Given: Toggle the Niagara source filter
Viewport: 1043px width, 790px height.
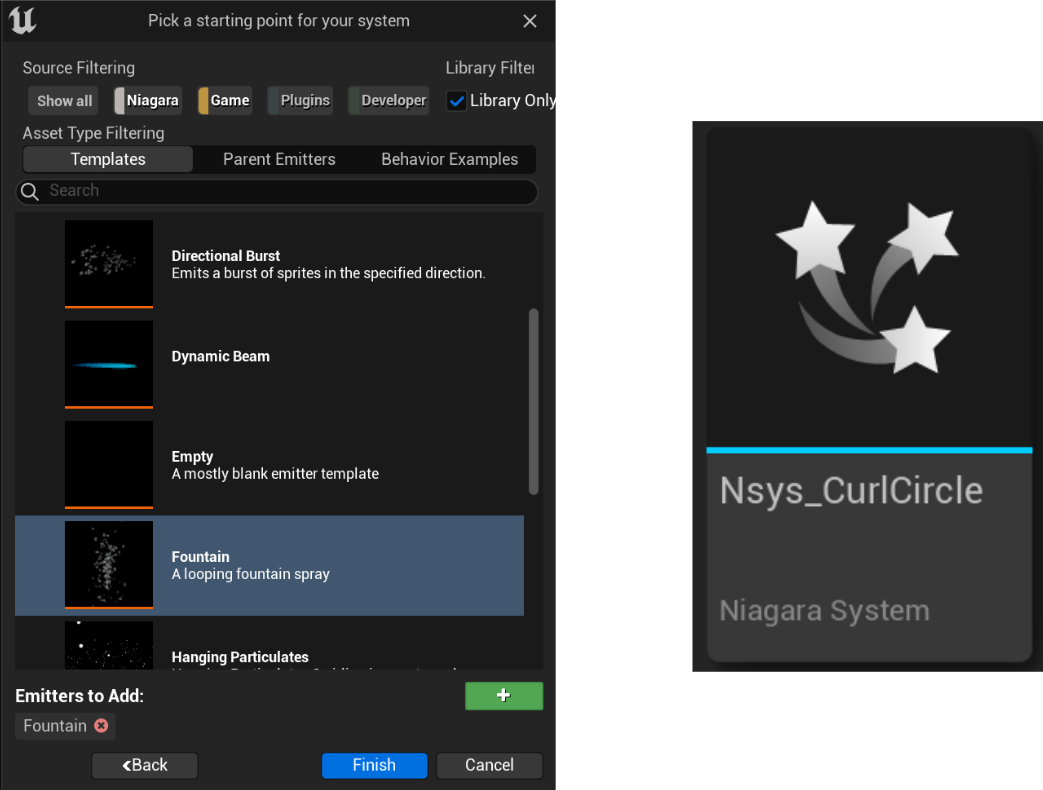Looking at the screenshot, I should 147,100.
